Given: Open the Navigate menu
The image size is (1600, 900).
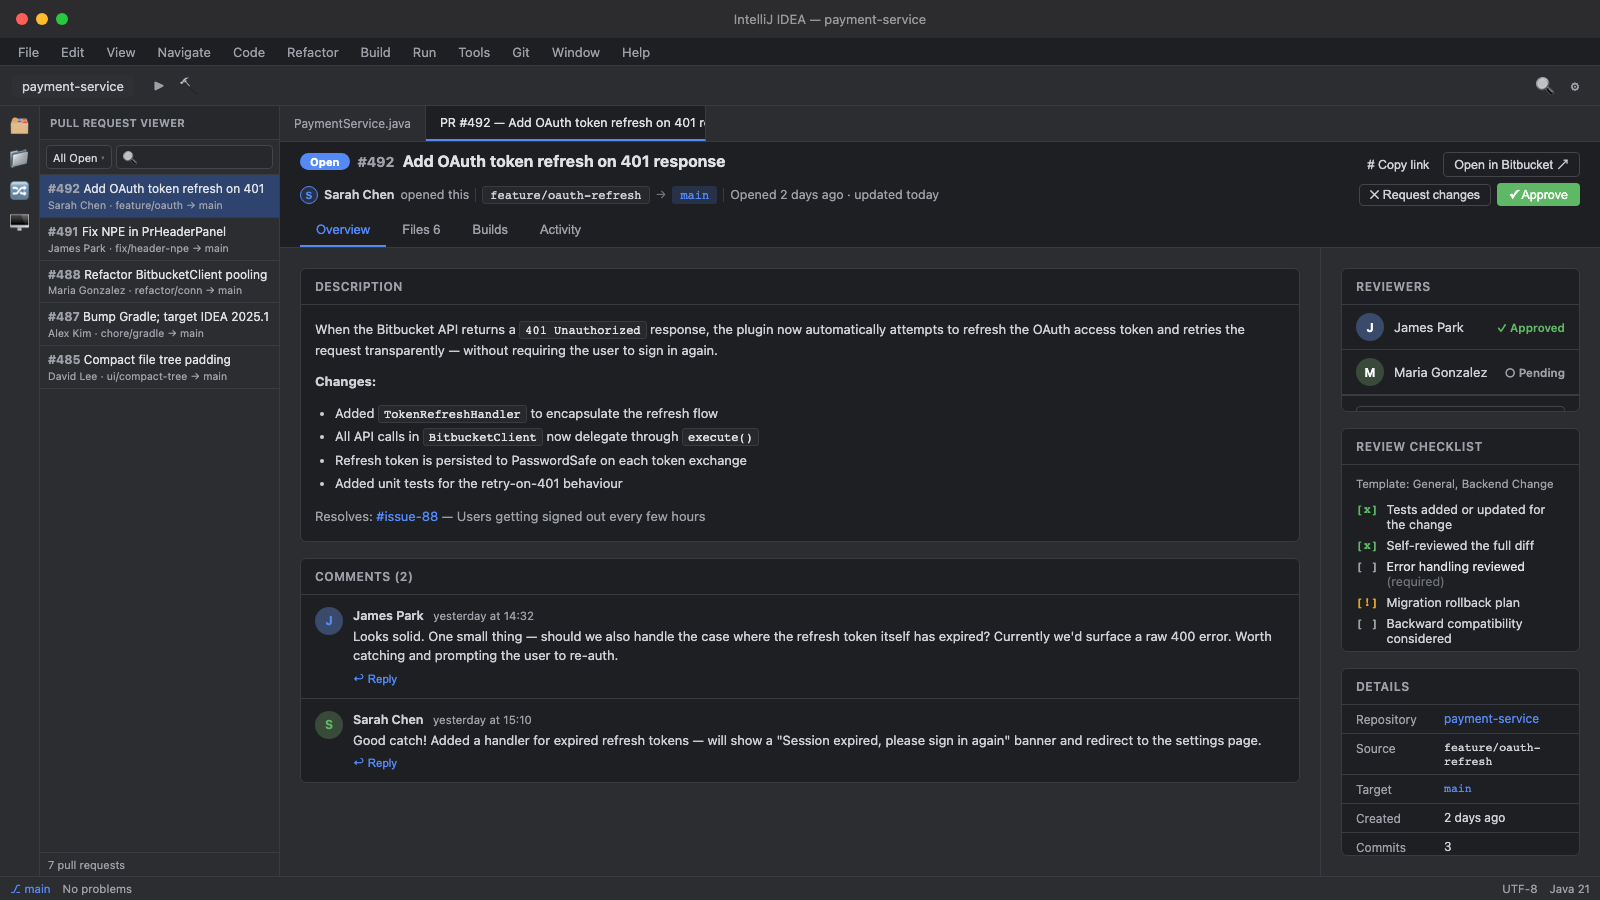Looking at the screenshot, I should tap(184, 52).
